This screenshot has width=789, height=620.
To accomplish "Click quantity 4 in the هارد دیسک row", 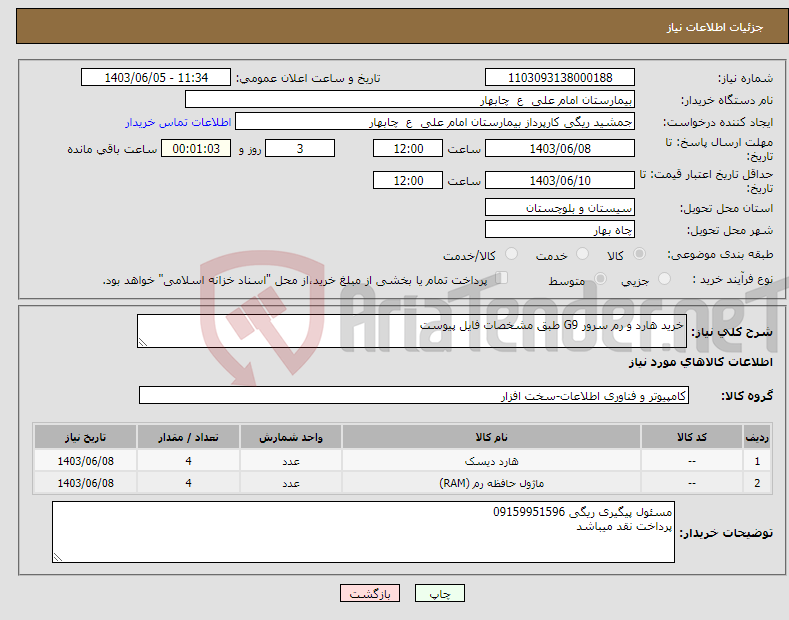I will coord(188,461).
